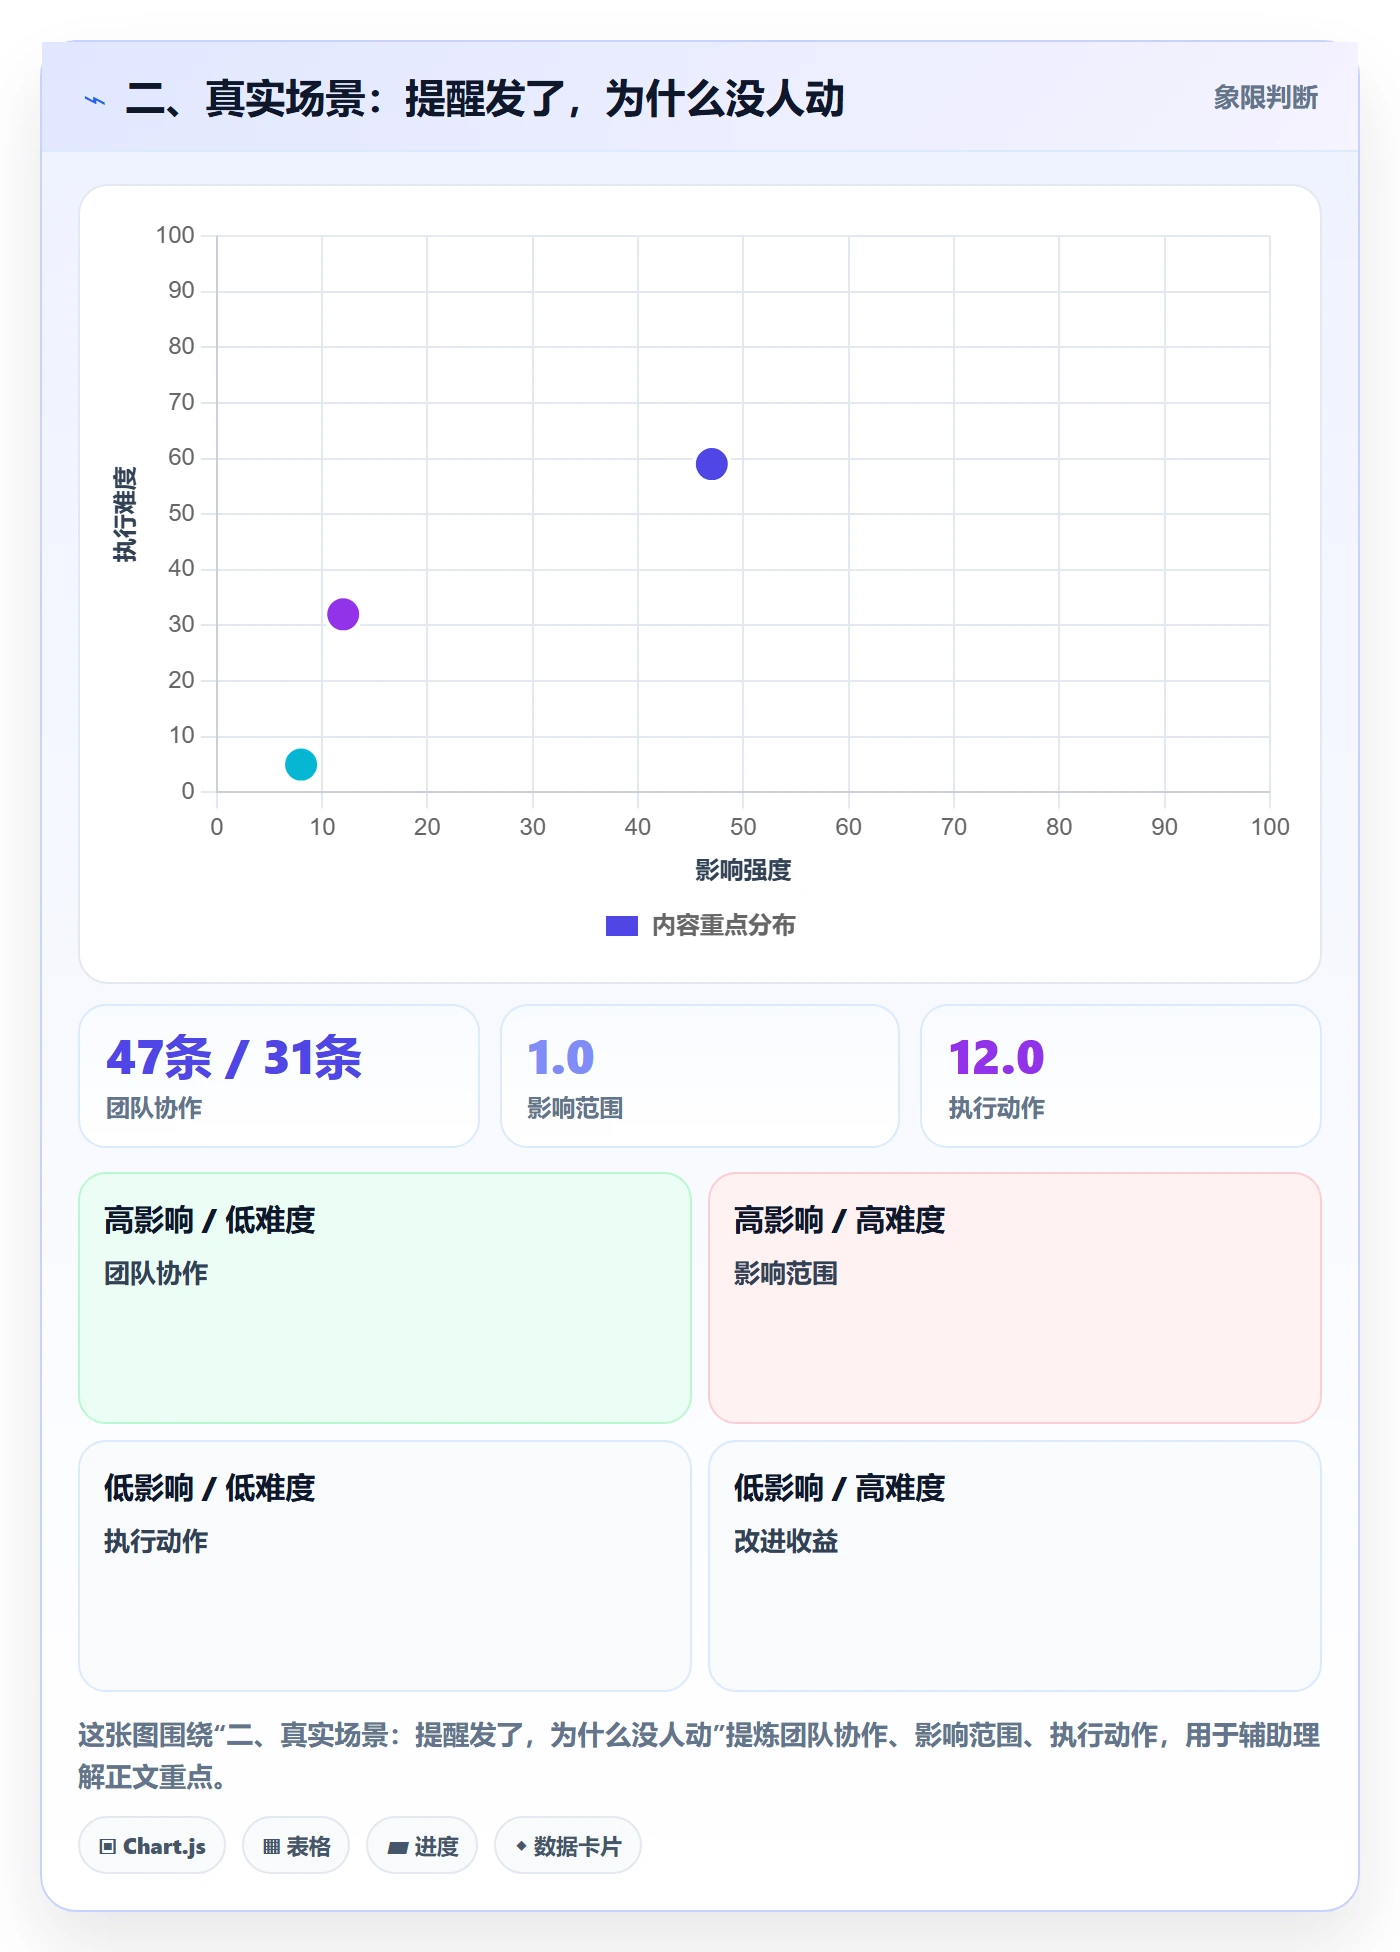Click 执行动作 text in the 低影响 / 低难度 card
Screen dimensions: 1400x1952
point(156,1542)
